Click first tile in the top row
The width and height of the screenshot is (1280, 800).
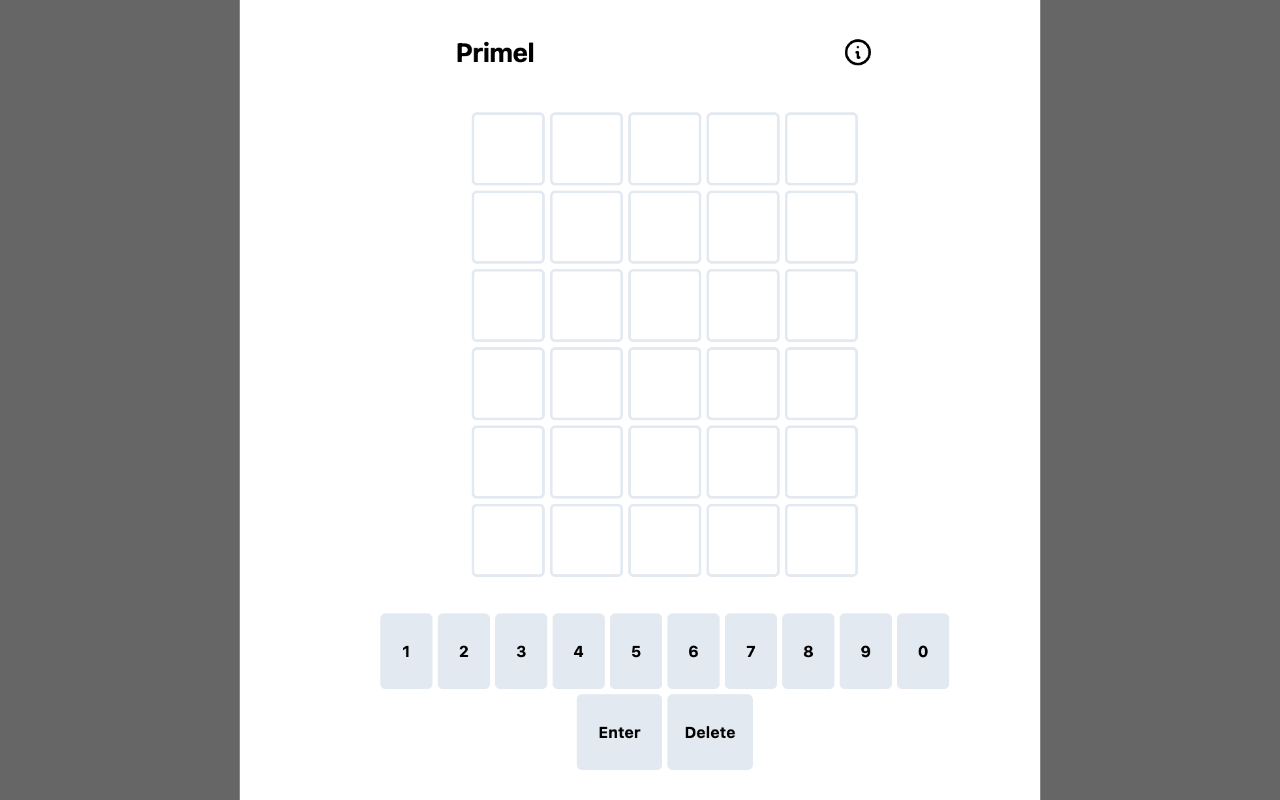click(508, 149)
